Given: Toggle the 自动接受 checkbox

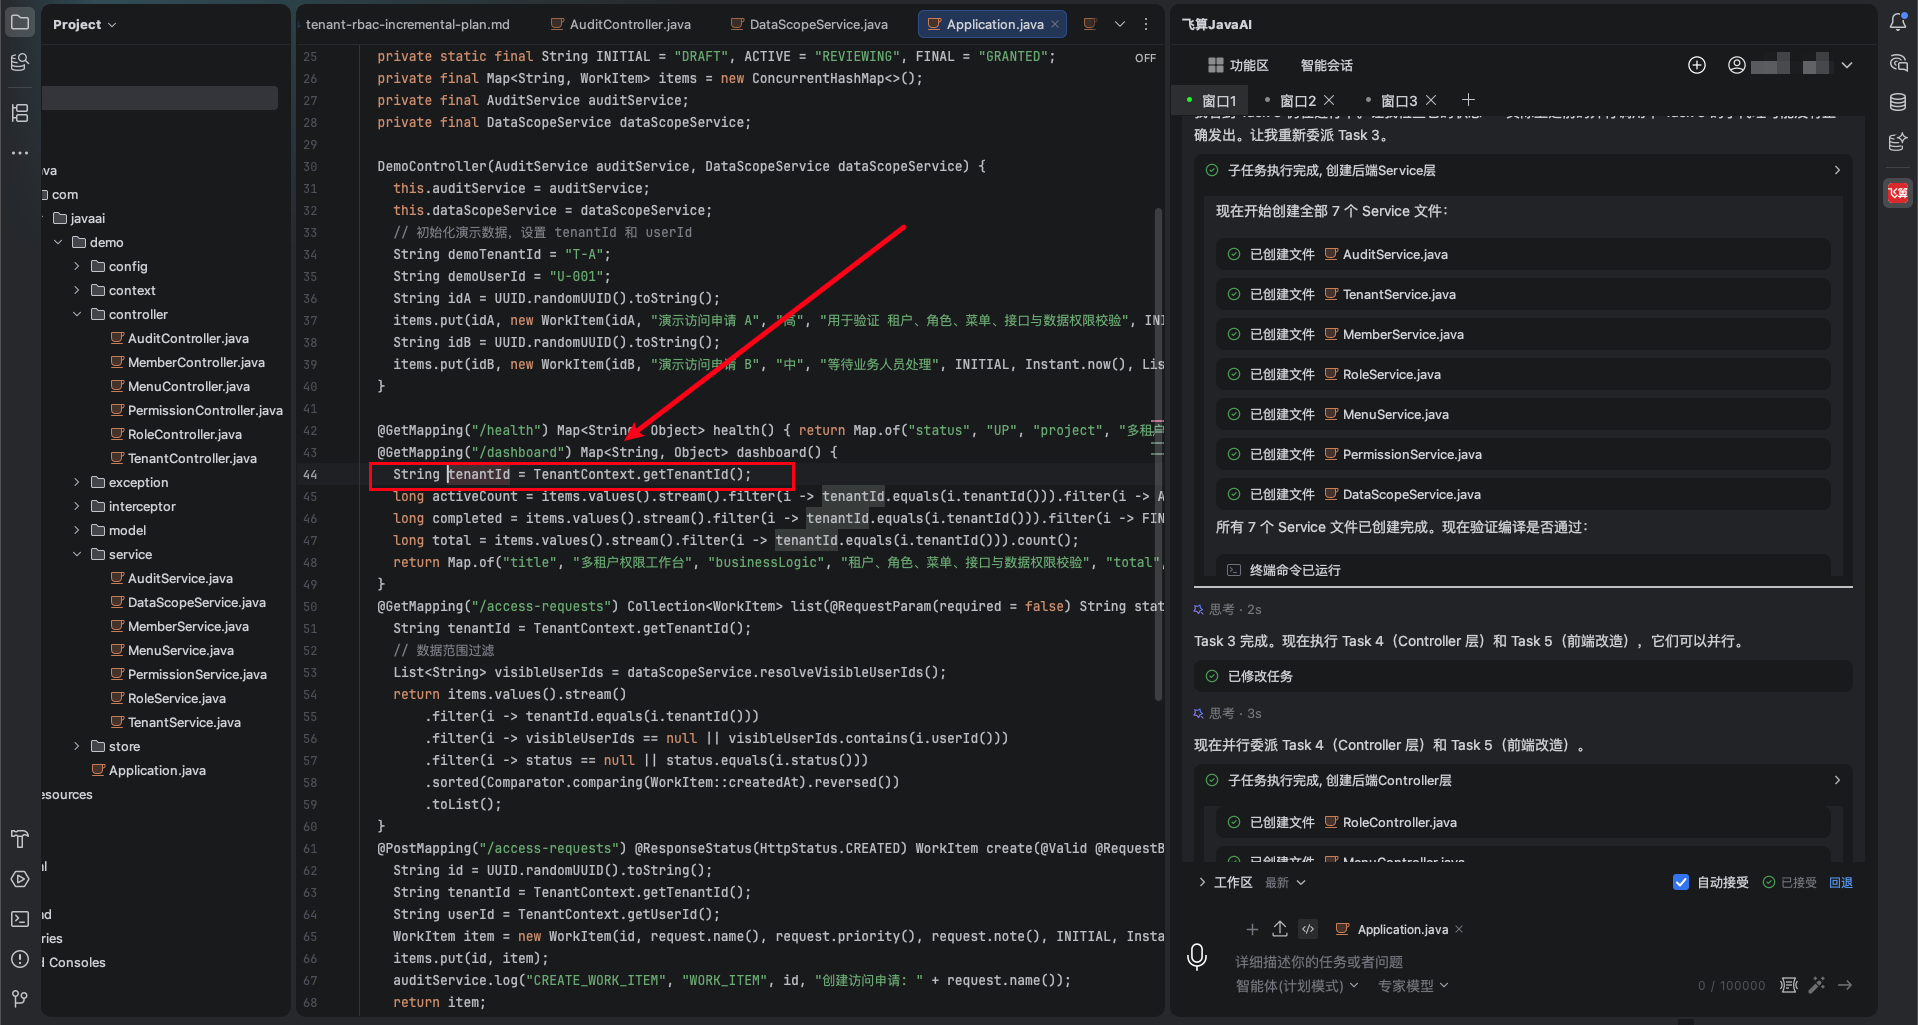Looking at the screenshot, I should 1681,882.
